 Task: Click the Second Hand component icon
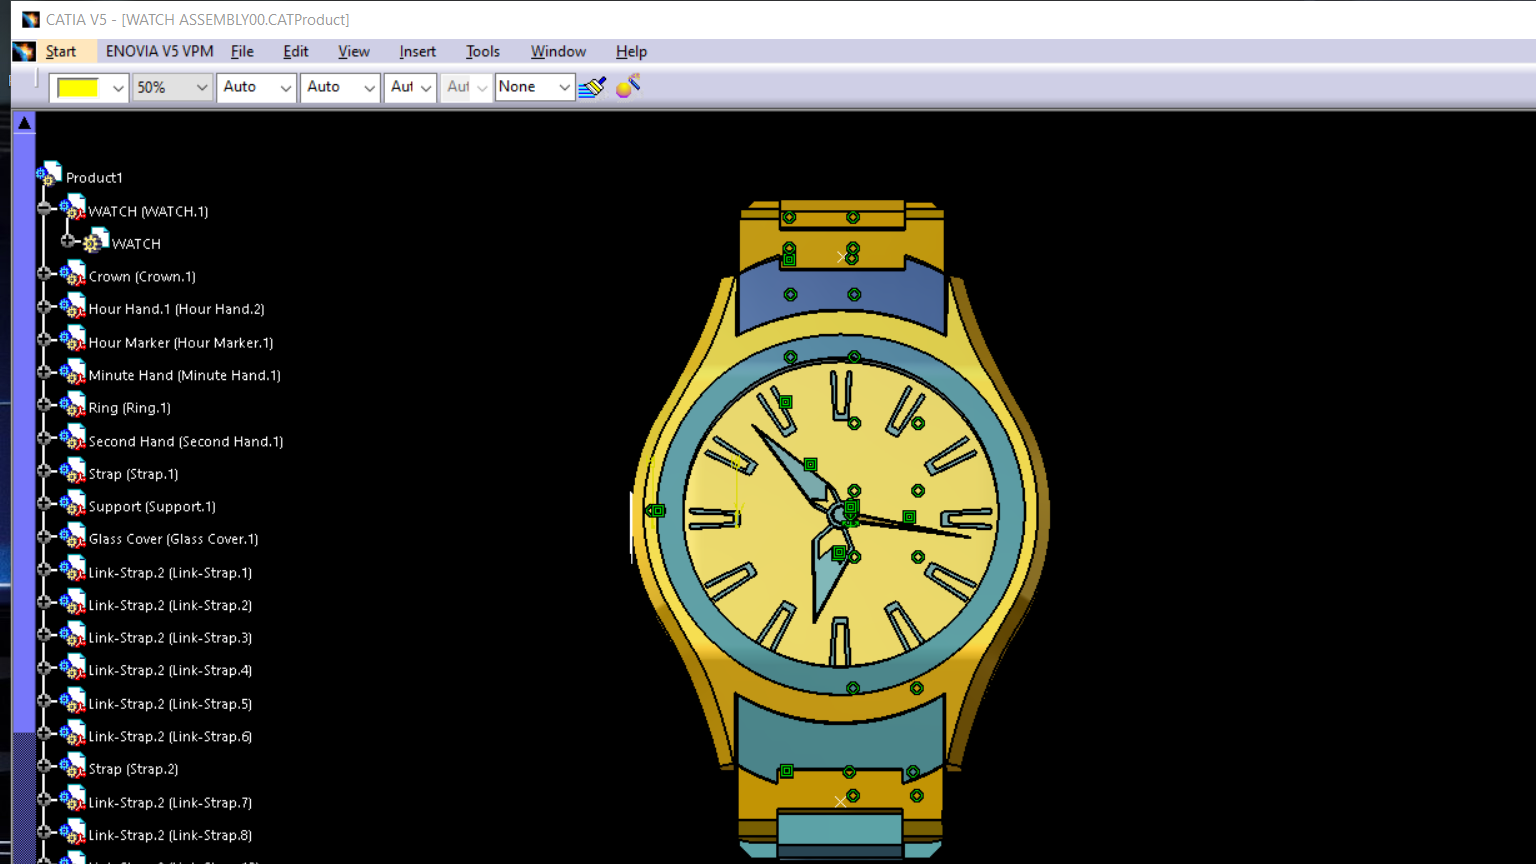72,438
